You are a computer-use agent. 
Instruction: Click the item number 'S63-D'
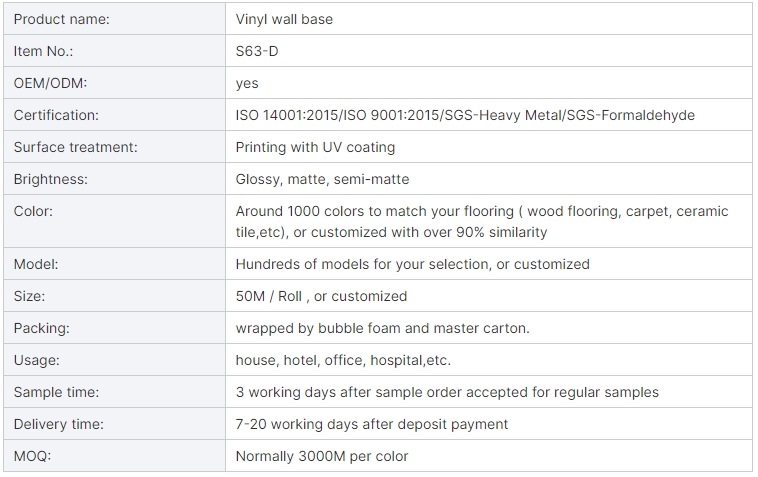[x=256, y=51]
